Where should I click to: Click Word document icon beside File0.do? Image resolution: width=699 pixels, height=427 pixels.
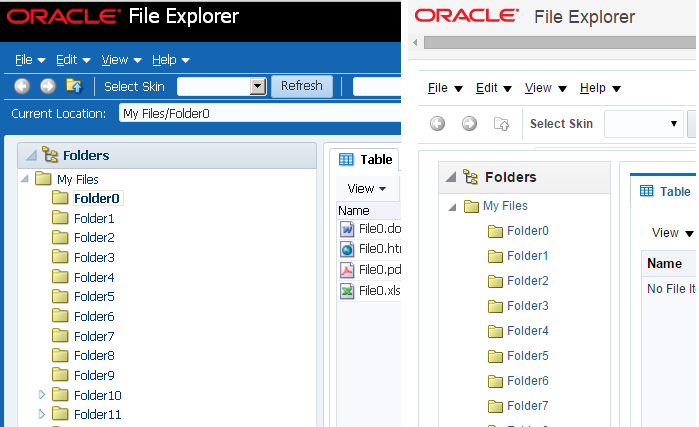click(x=347, y=229)
